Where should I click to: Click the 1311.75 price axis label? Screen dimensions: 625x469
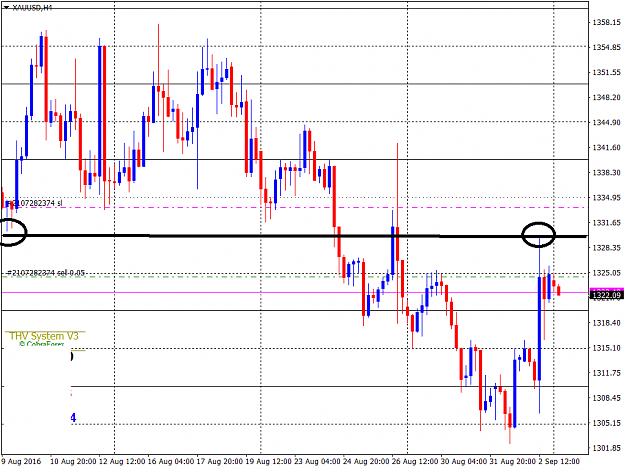(x=606, y=373)
